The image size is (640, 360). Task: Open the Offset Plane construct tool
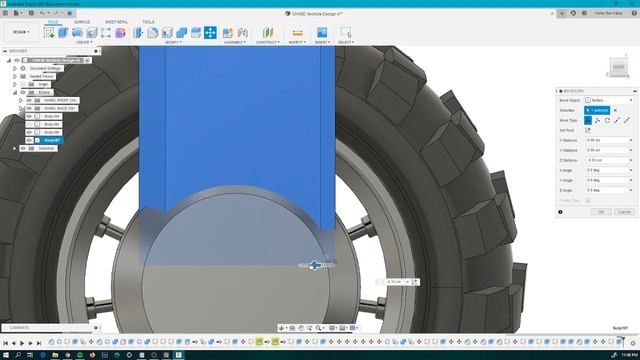(268, 33)
